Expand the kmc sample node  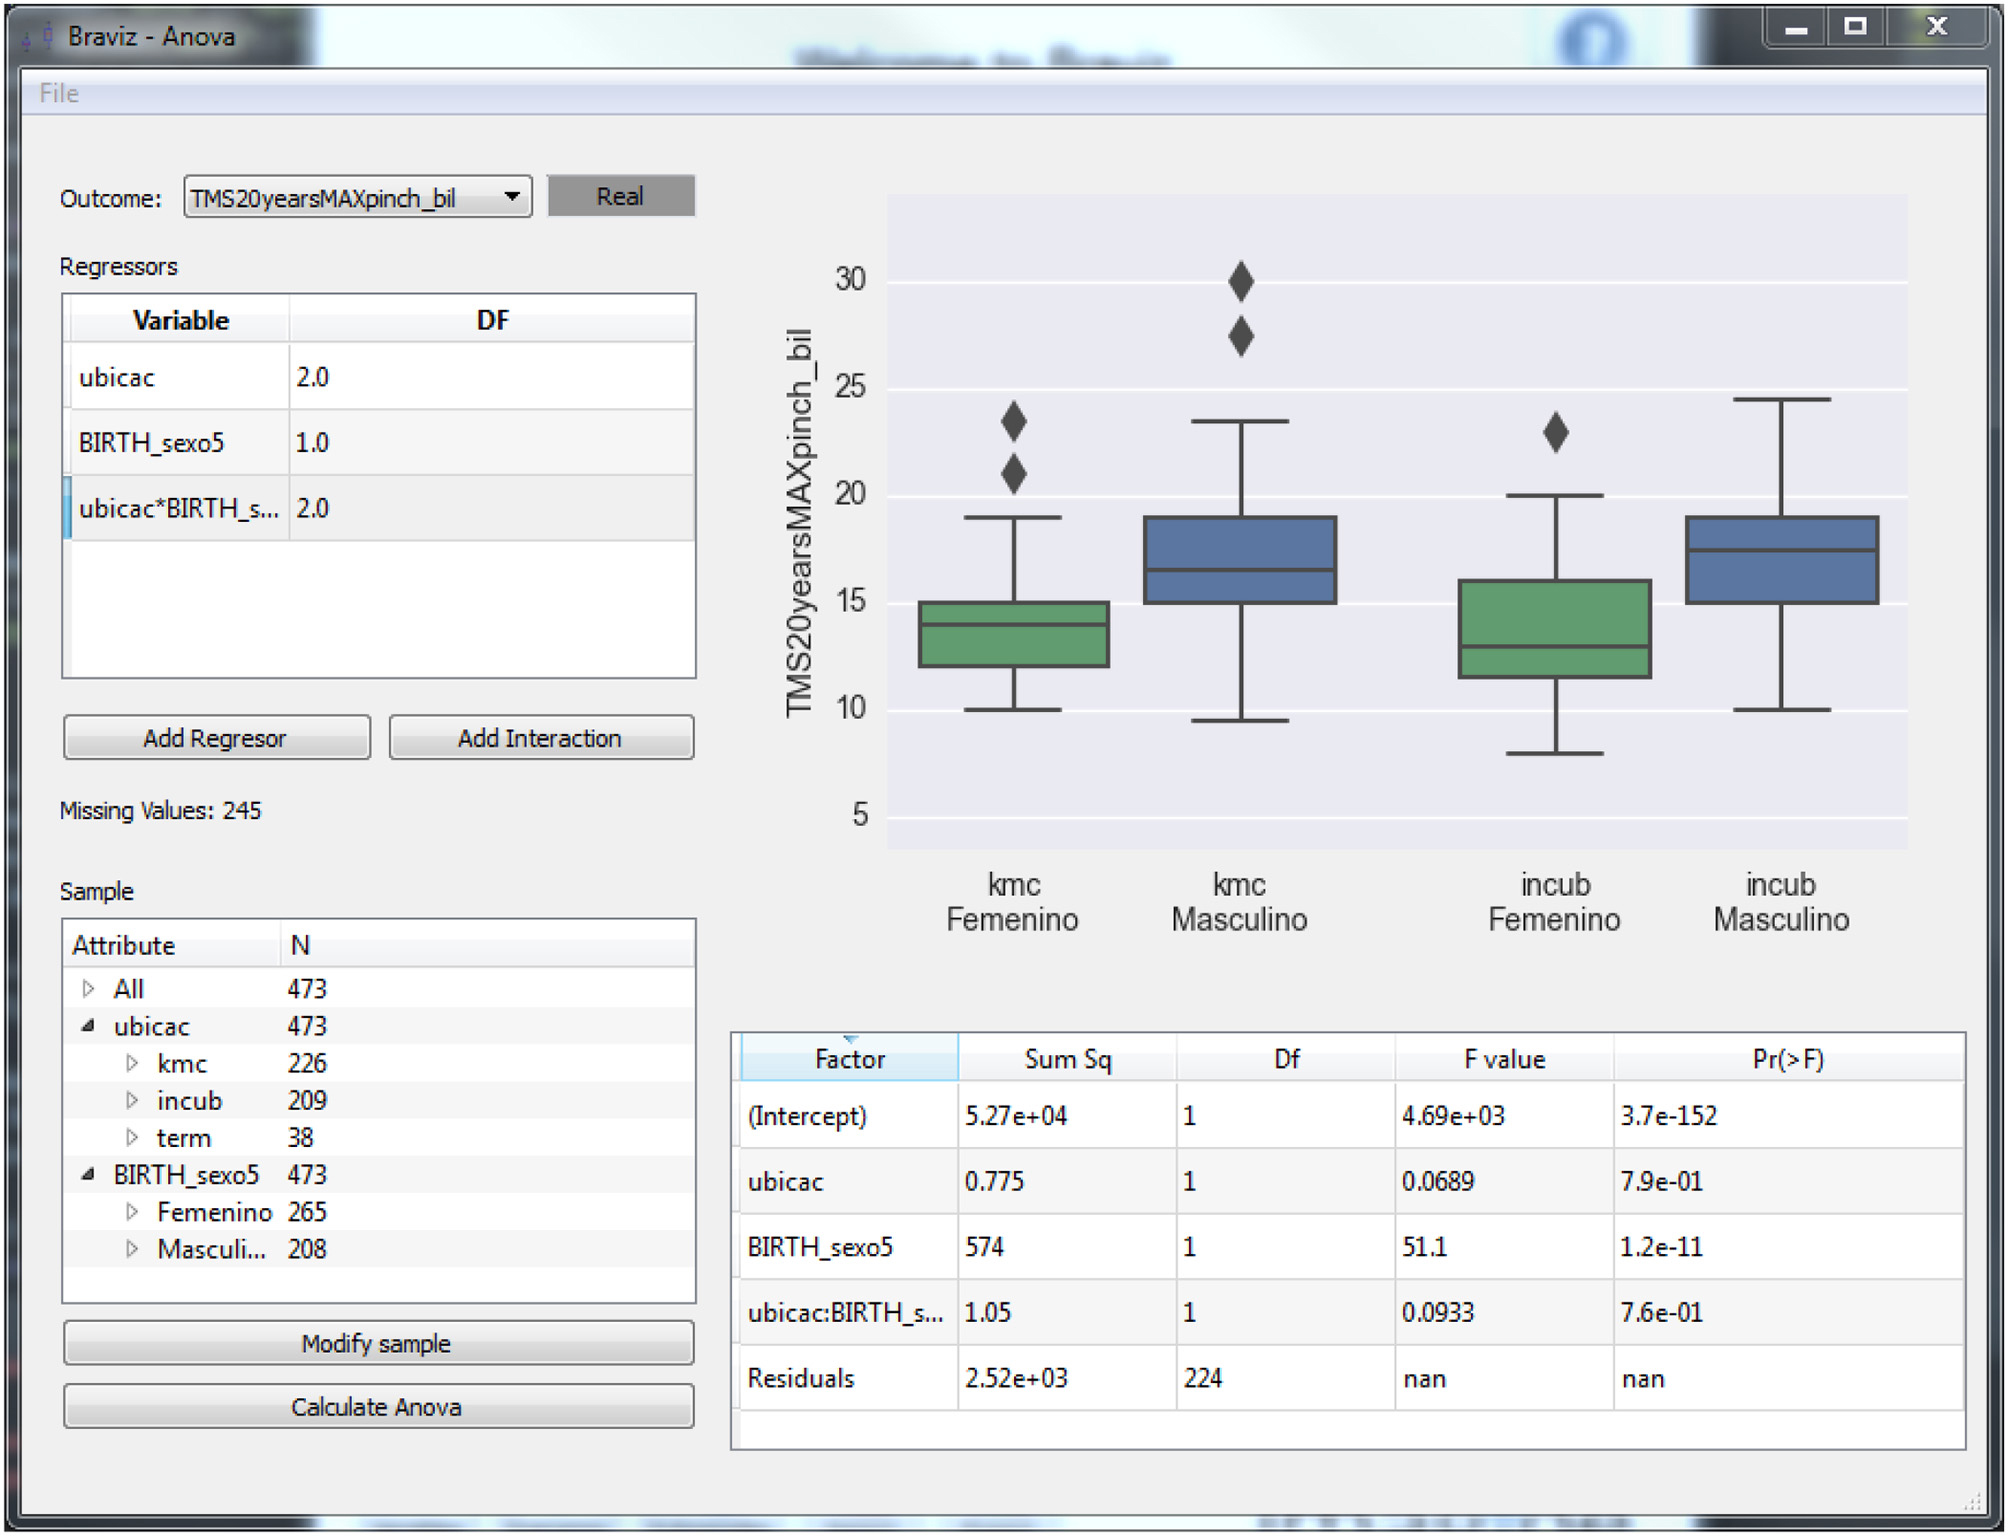(x=132, y=1063)
